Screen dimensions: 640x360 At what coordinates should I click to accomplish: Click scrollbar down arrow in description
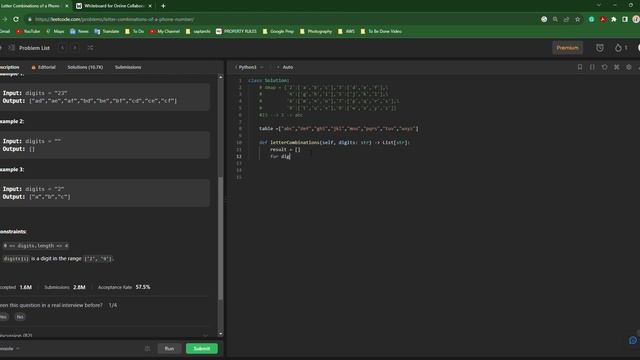[220, 334]
